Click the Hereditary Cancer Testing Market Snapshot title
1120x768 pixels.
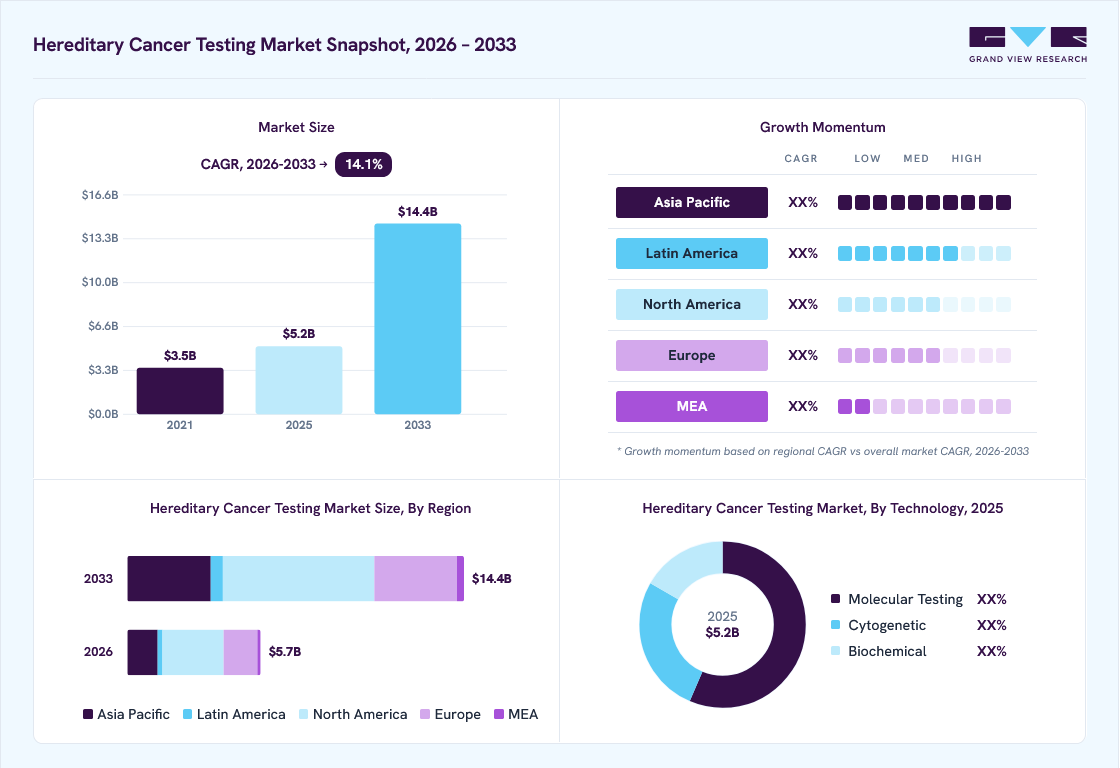pos(274,44)
